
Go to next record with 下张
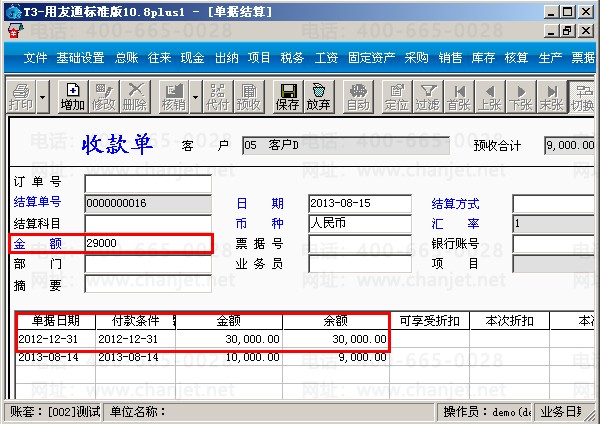[521, 97]
